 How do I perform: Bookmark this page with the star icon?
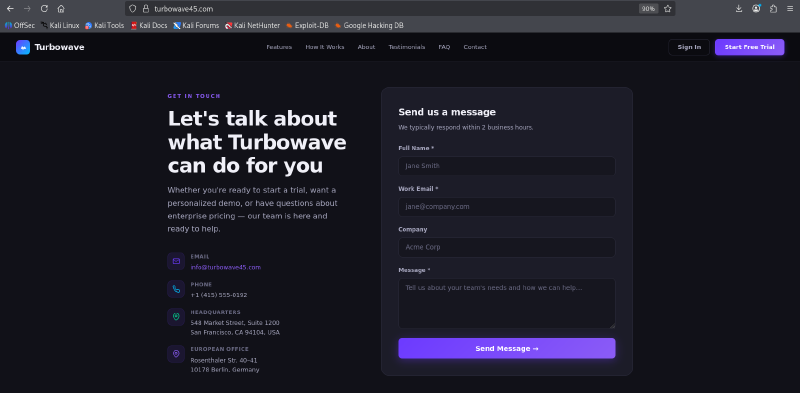[x=667, y=9]
